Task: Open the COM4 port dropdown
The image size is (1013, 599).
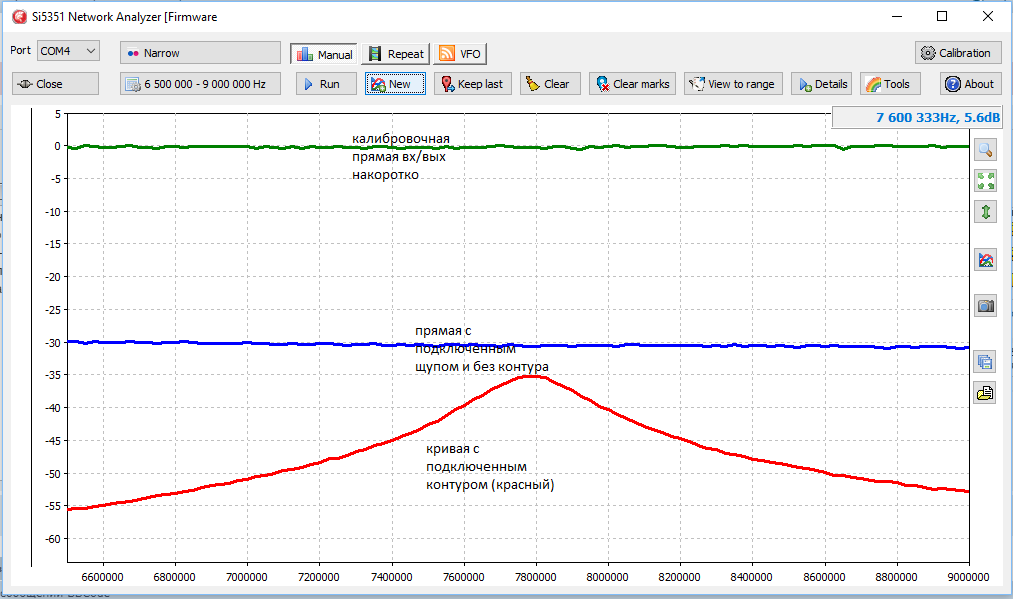Action: point(68,50)
